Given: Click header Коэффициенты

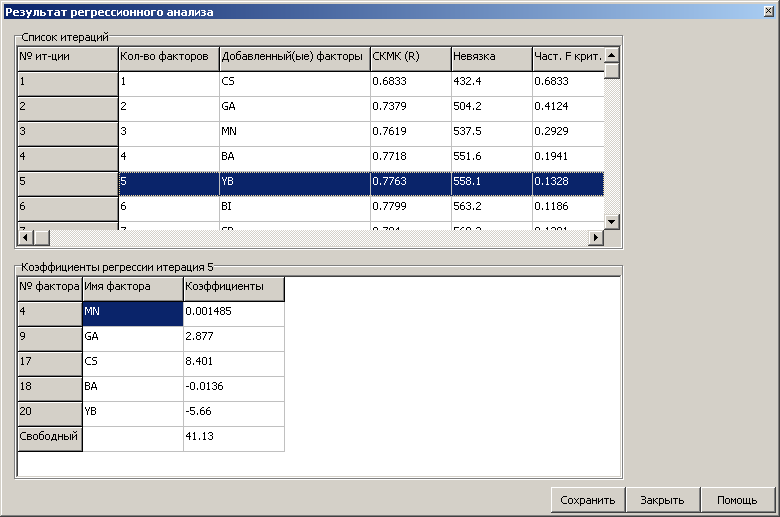Looking at the screenshot, I should coord(234,289).
